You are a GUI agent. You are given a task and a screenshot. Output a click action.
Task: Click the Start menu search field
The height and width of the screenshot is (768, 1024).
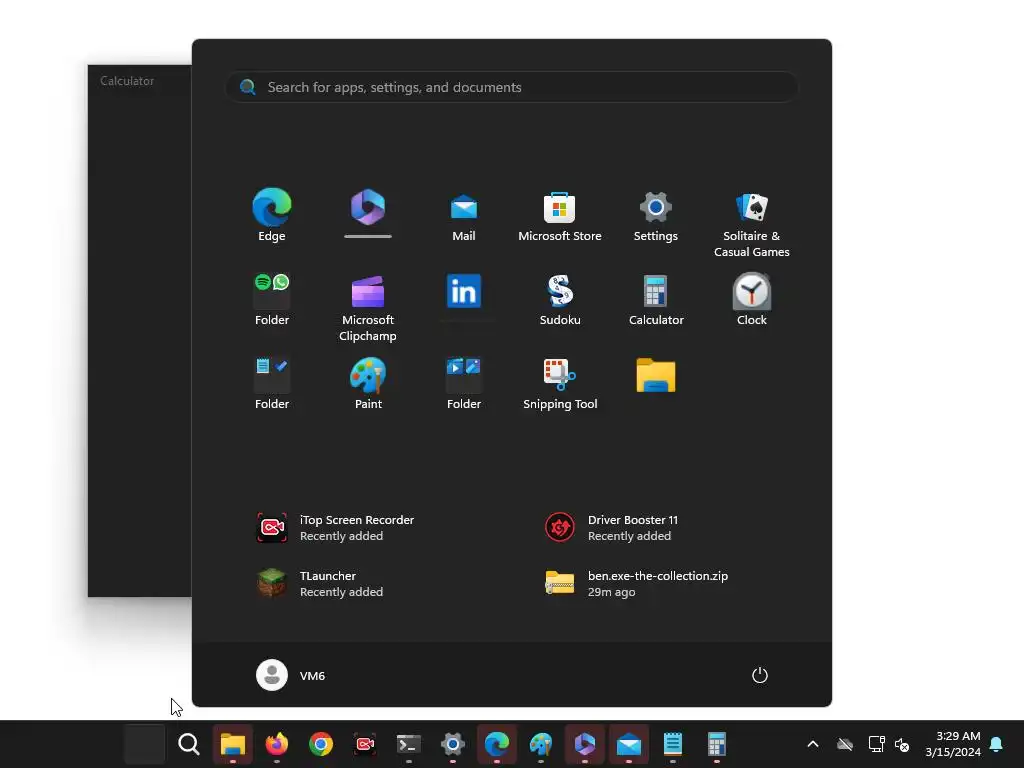[512, 88]
